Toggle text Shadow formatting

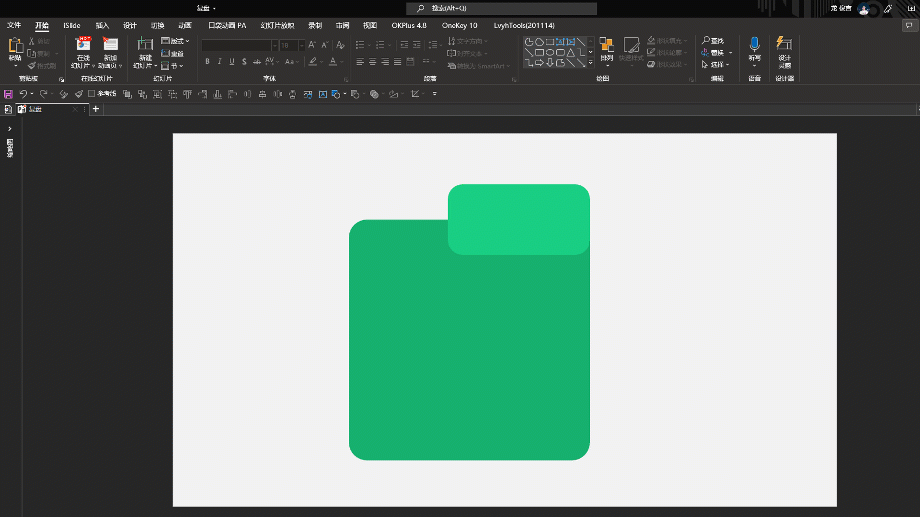pos(244,61)
